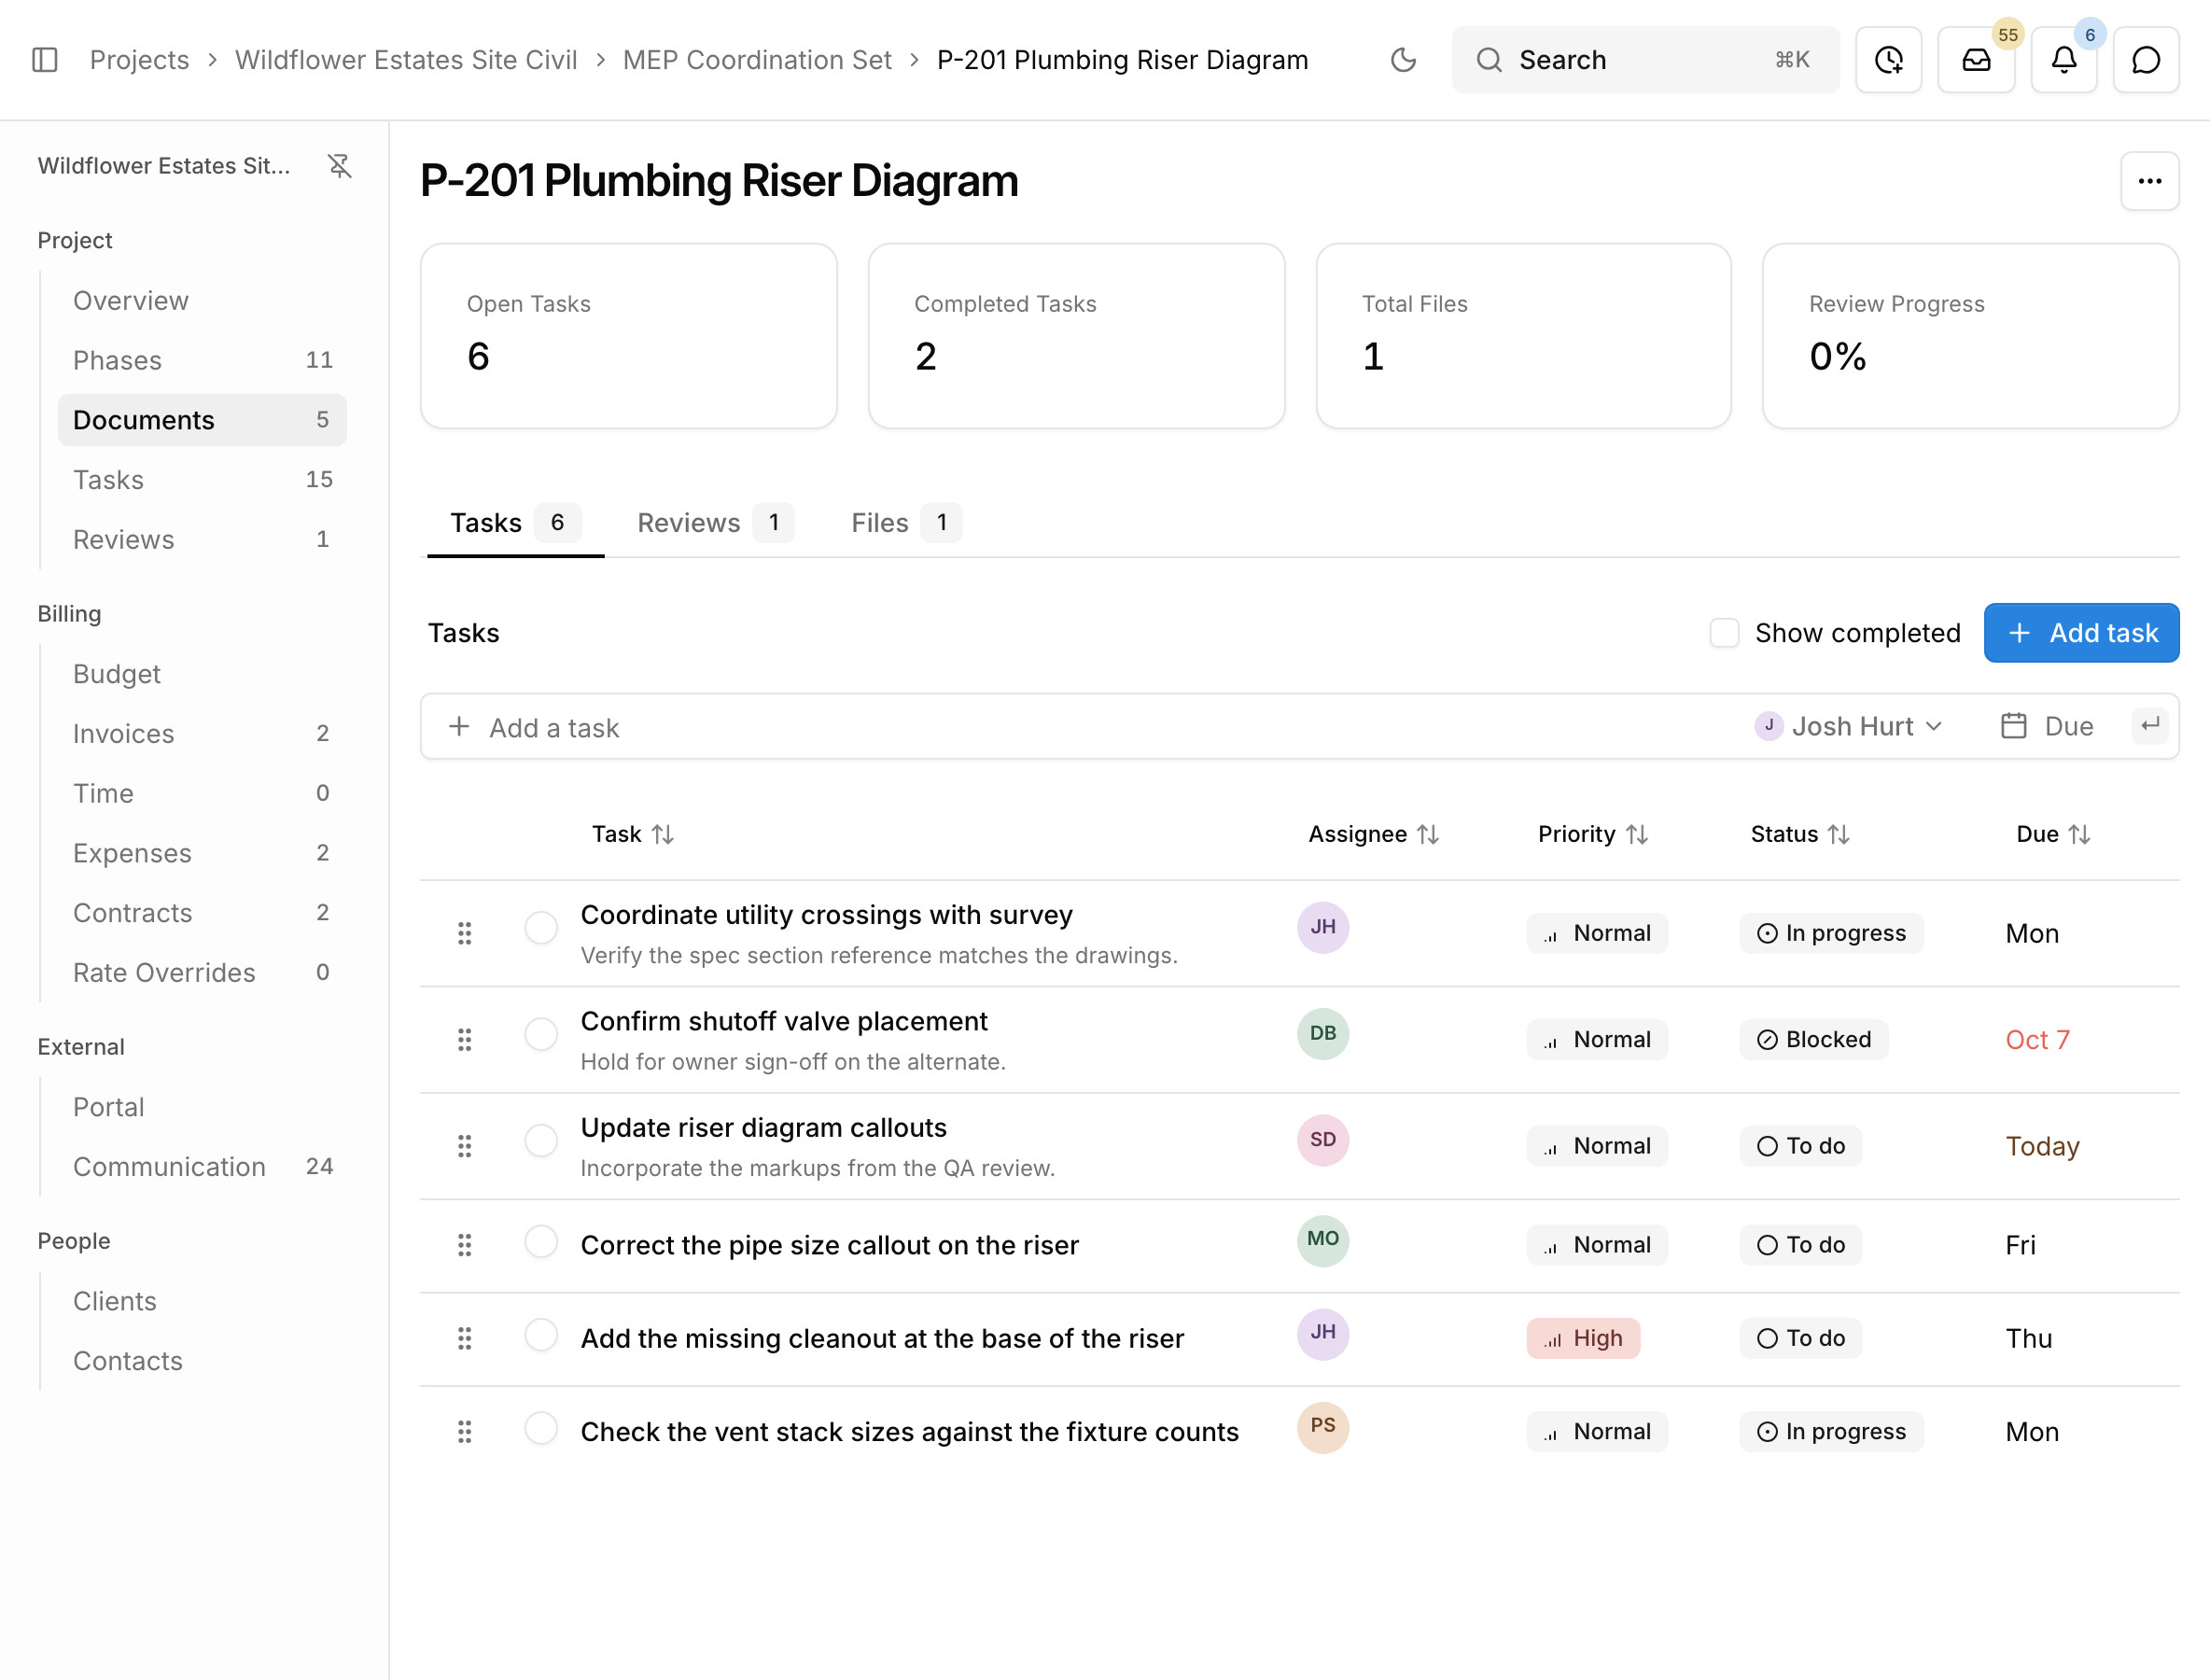Open Invoices in the Billing section

(202, 733)
